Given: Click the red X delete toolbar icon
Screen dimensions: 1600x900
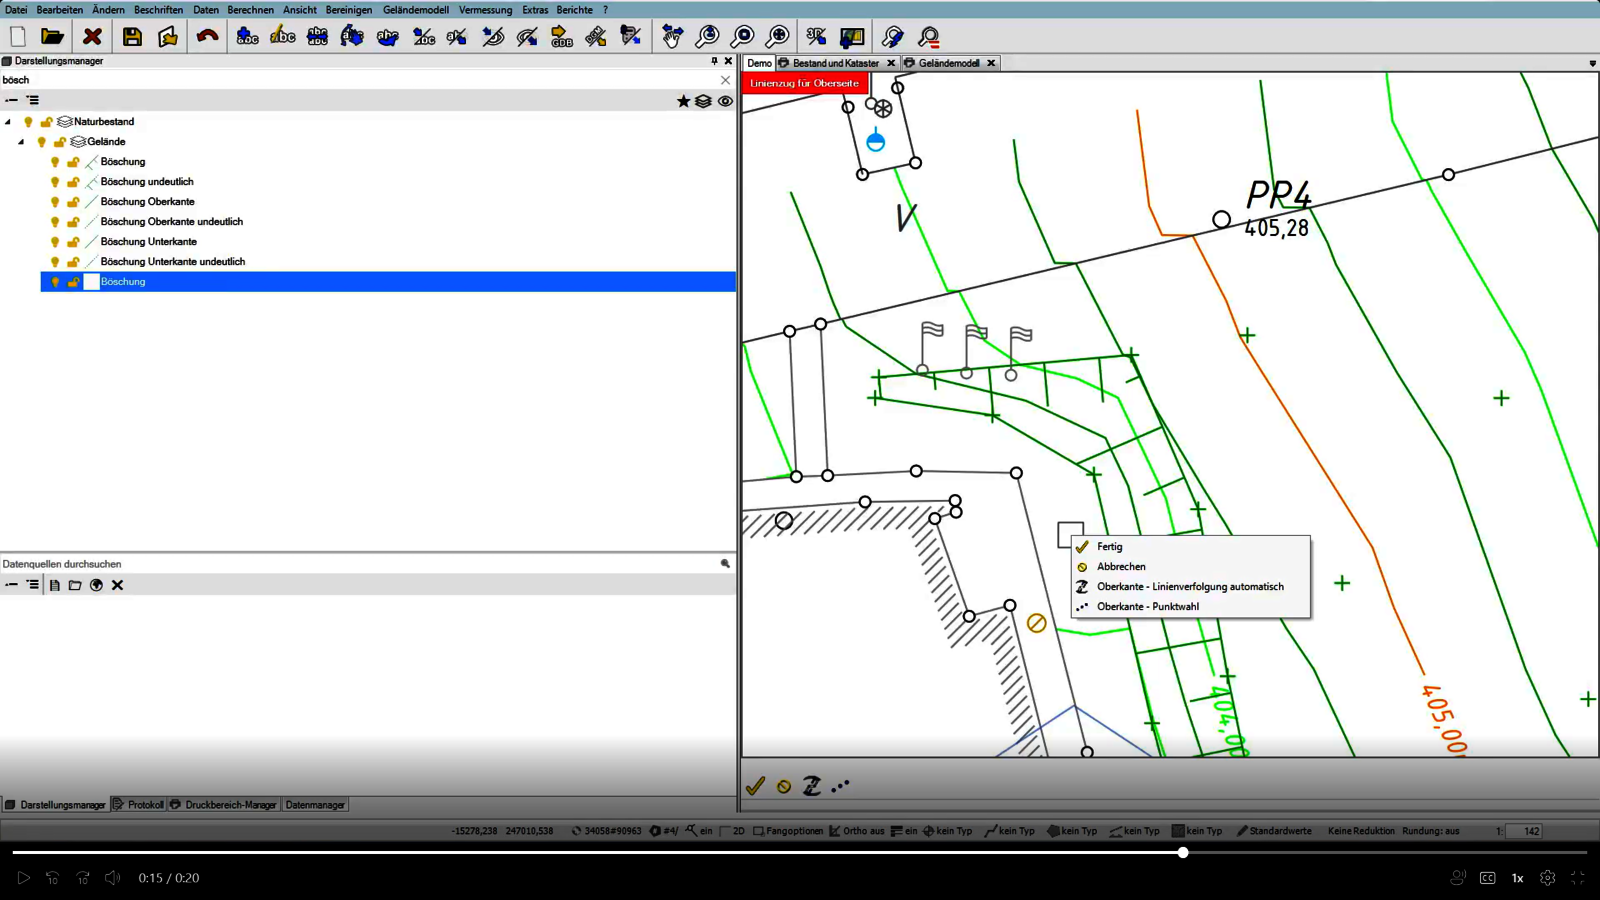Looking at the screenshot, I should [92, 37].
